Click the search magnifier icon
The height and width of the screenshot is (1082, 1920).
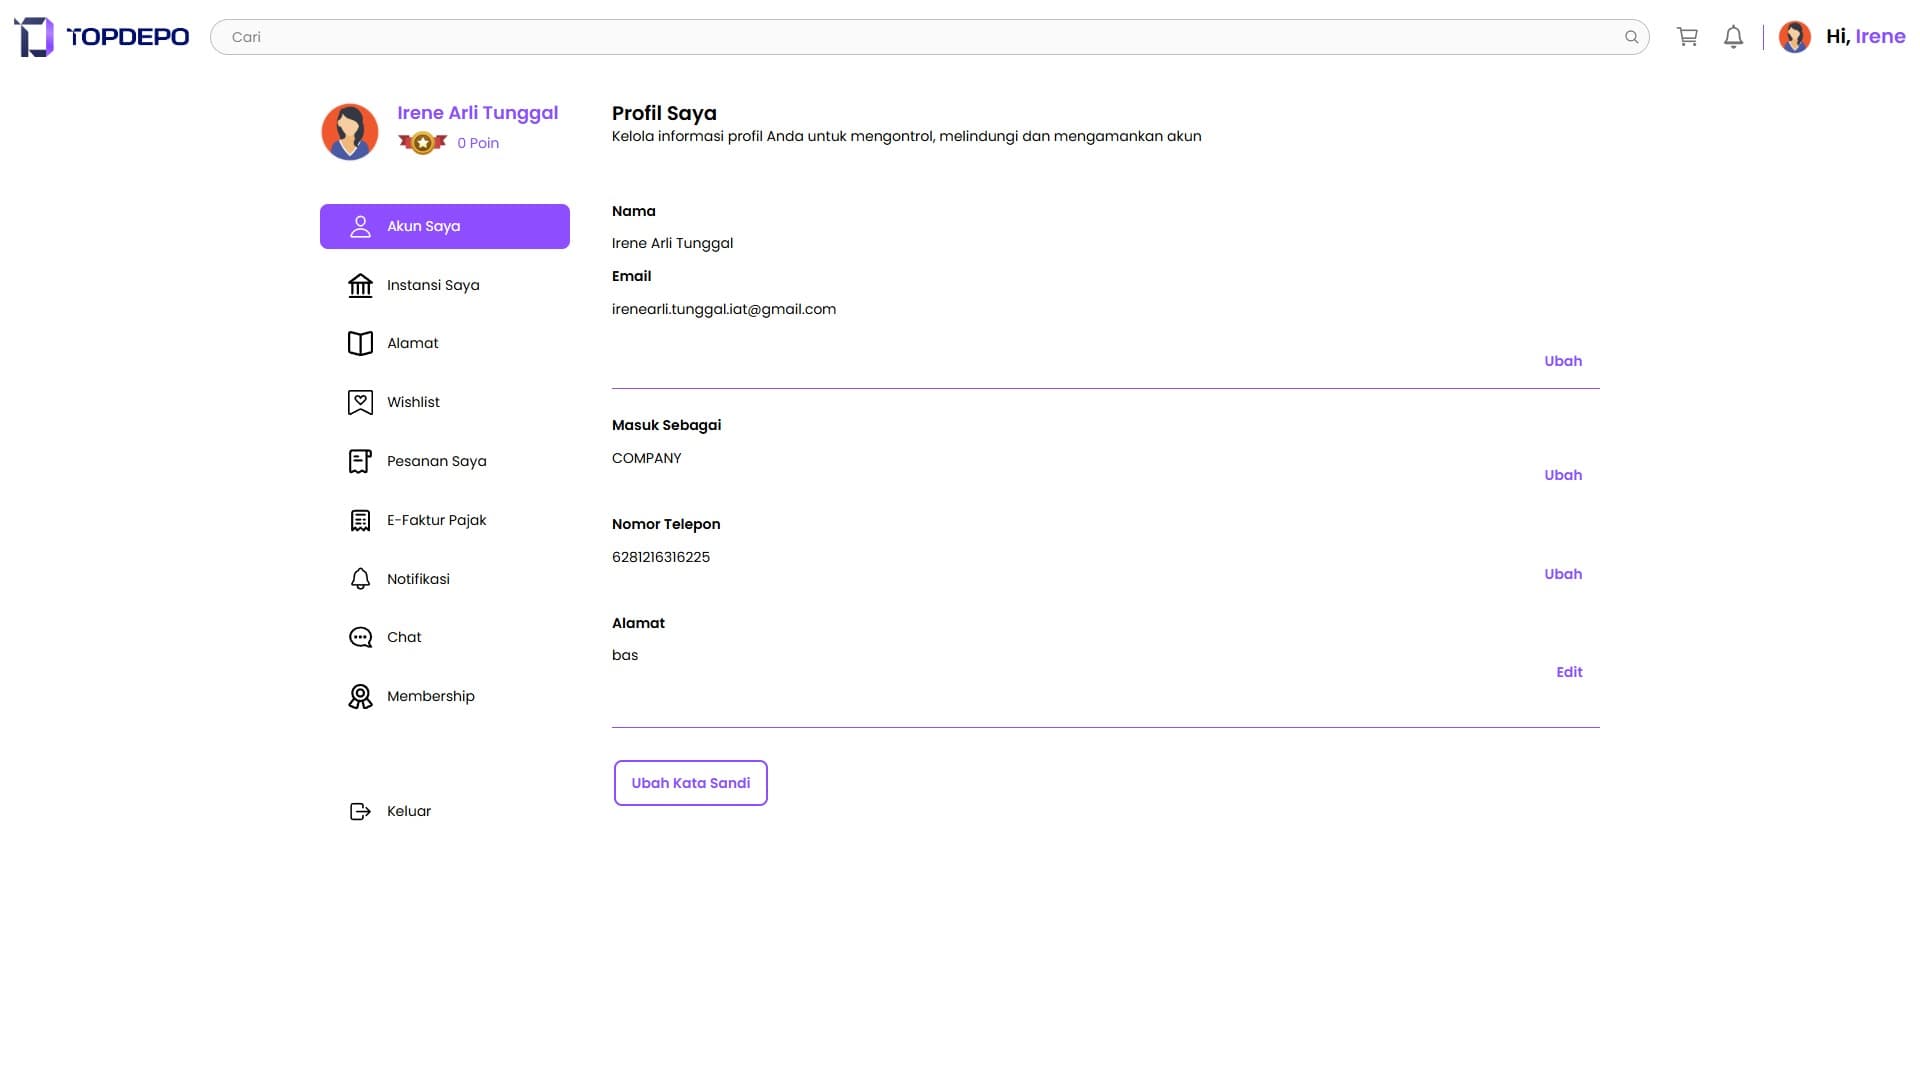1631,37
